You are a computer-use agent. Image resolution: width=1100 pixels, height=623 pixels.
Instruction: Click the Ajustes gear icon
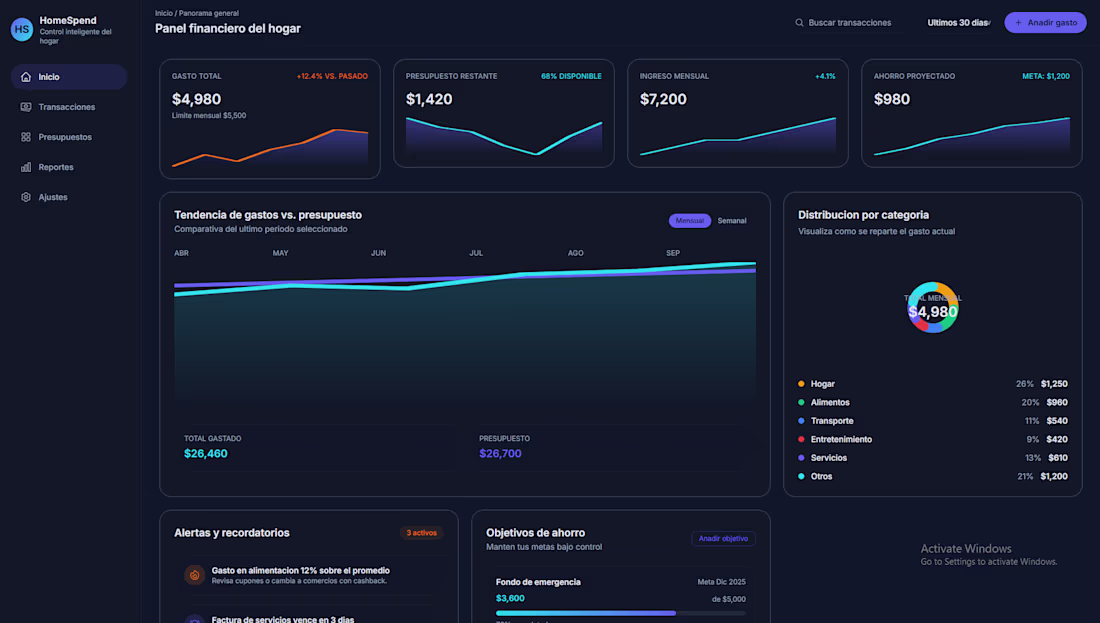26,198
